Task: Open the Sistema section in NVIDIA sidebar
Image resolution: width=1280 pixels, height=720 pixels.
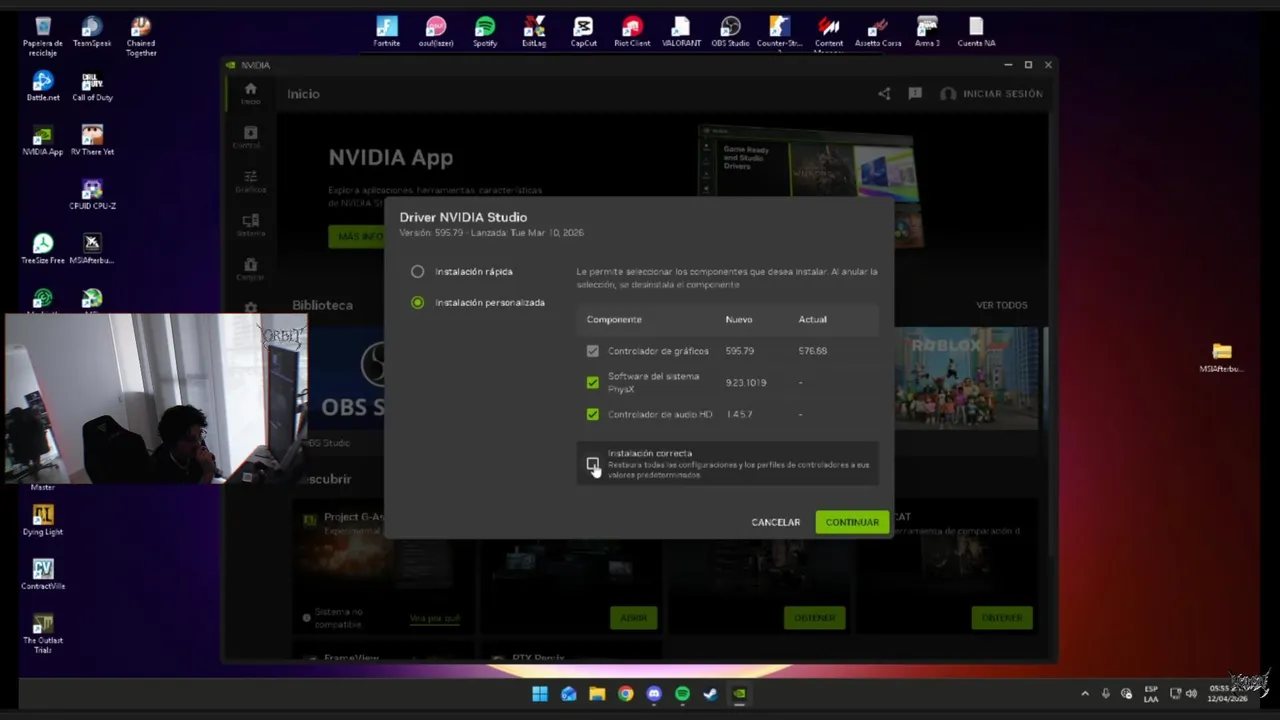Action: coord(250,225)
